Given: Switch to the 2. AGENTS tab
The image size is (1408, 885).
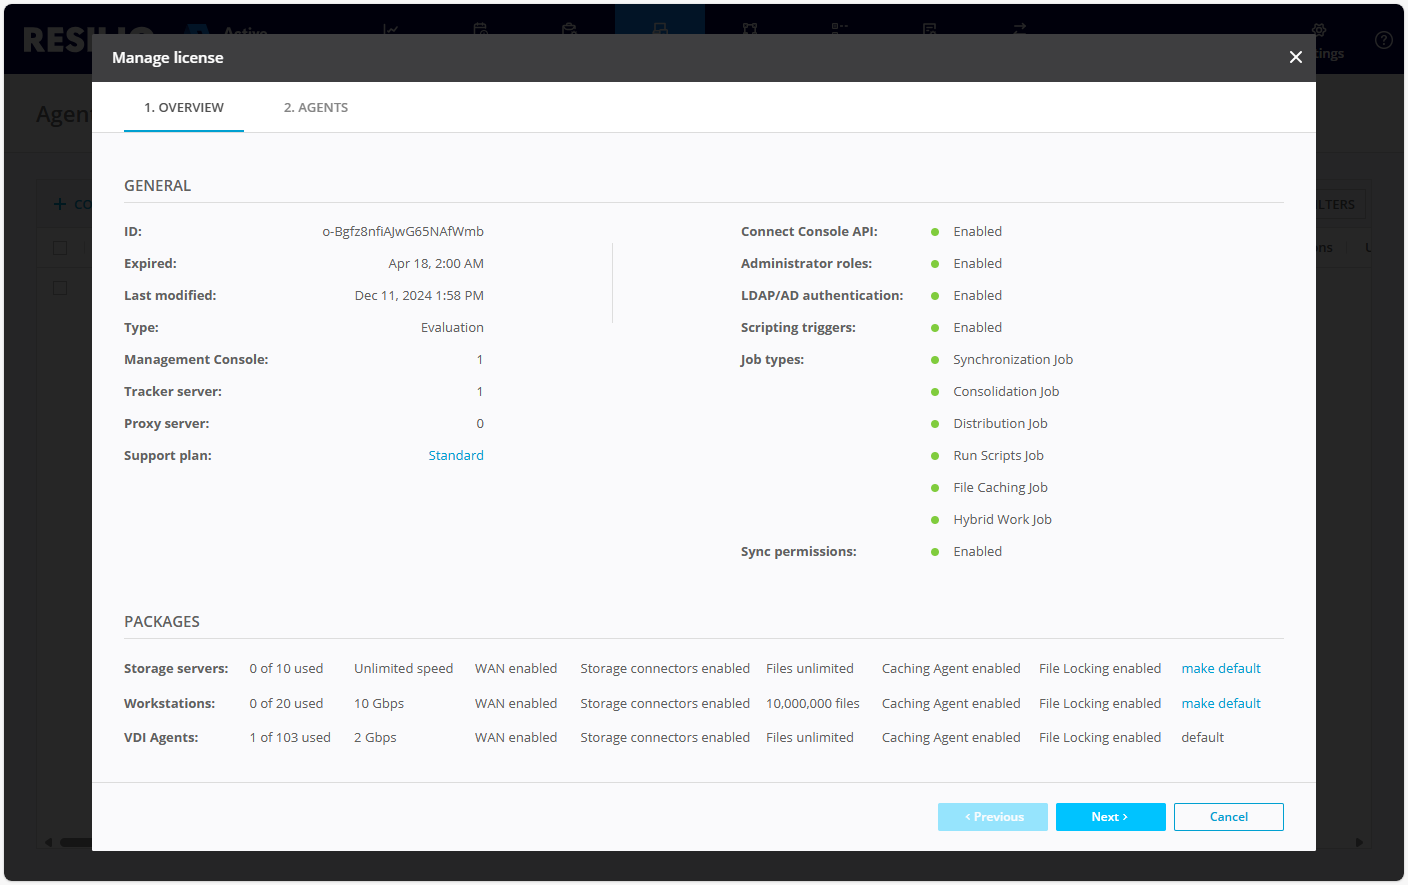Looking at the screenshot, I should 316,107.
